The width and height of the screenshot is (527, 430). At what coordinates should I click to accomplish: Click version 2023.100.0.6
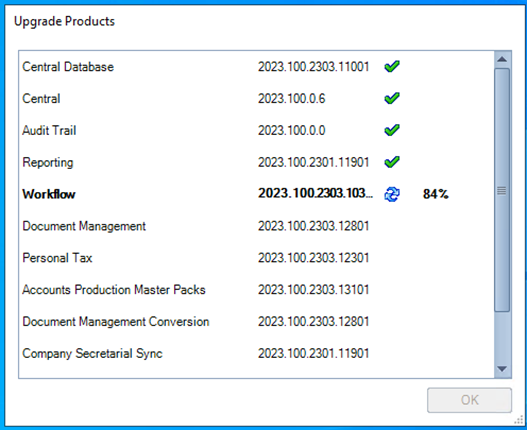click(291, 99)
